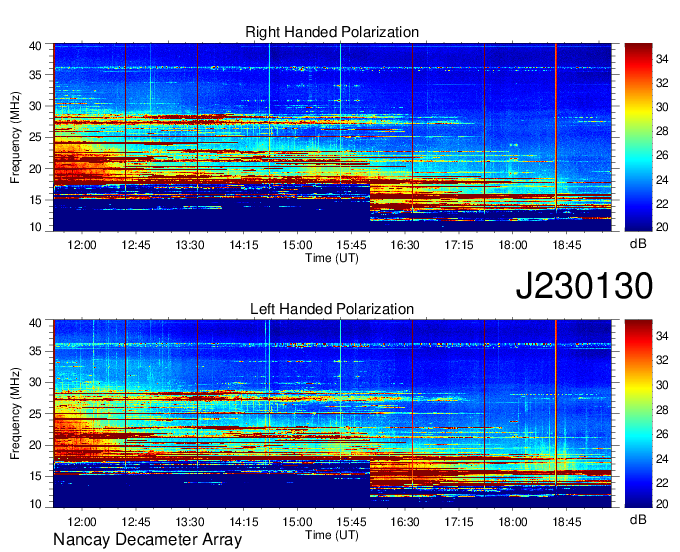Click the '20' frequency tick on the bottom plot
The height and width of the screenshot is (552, 680).
(35, 445)
